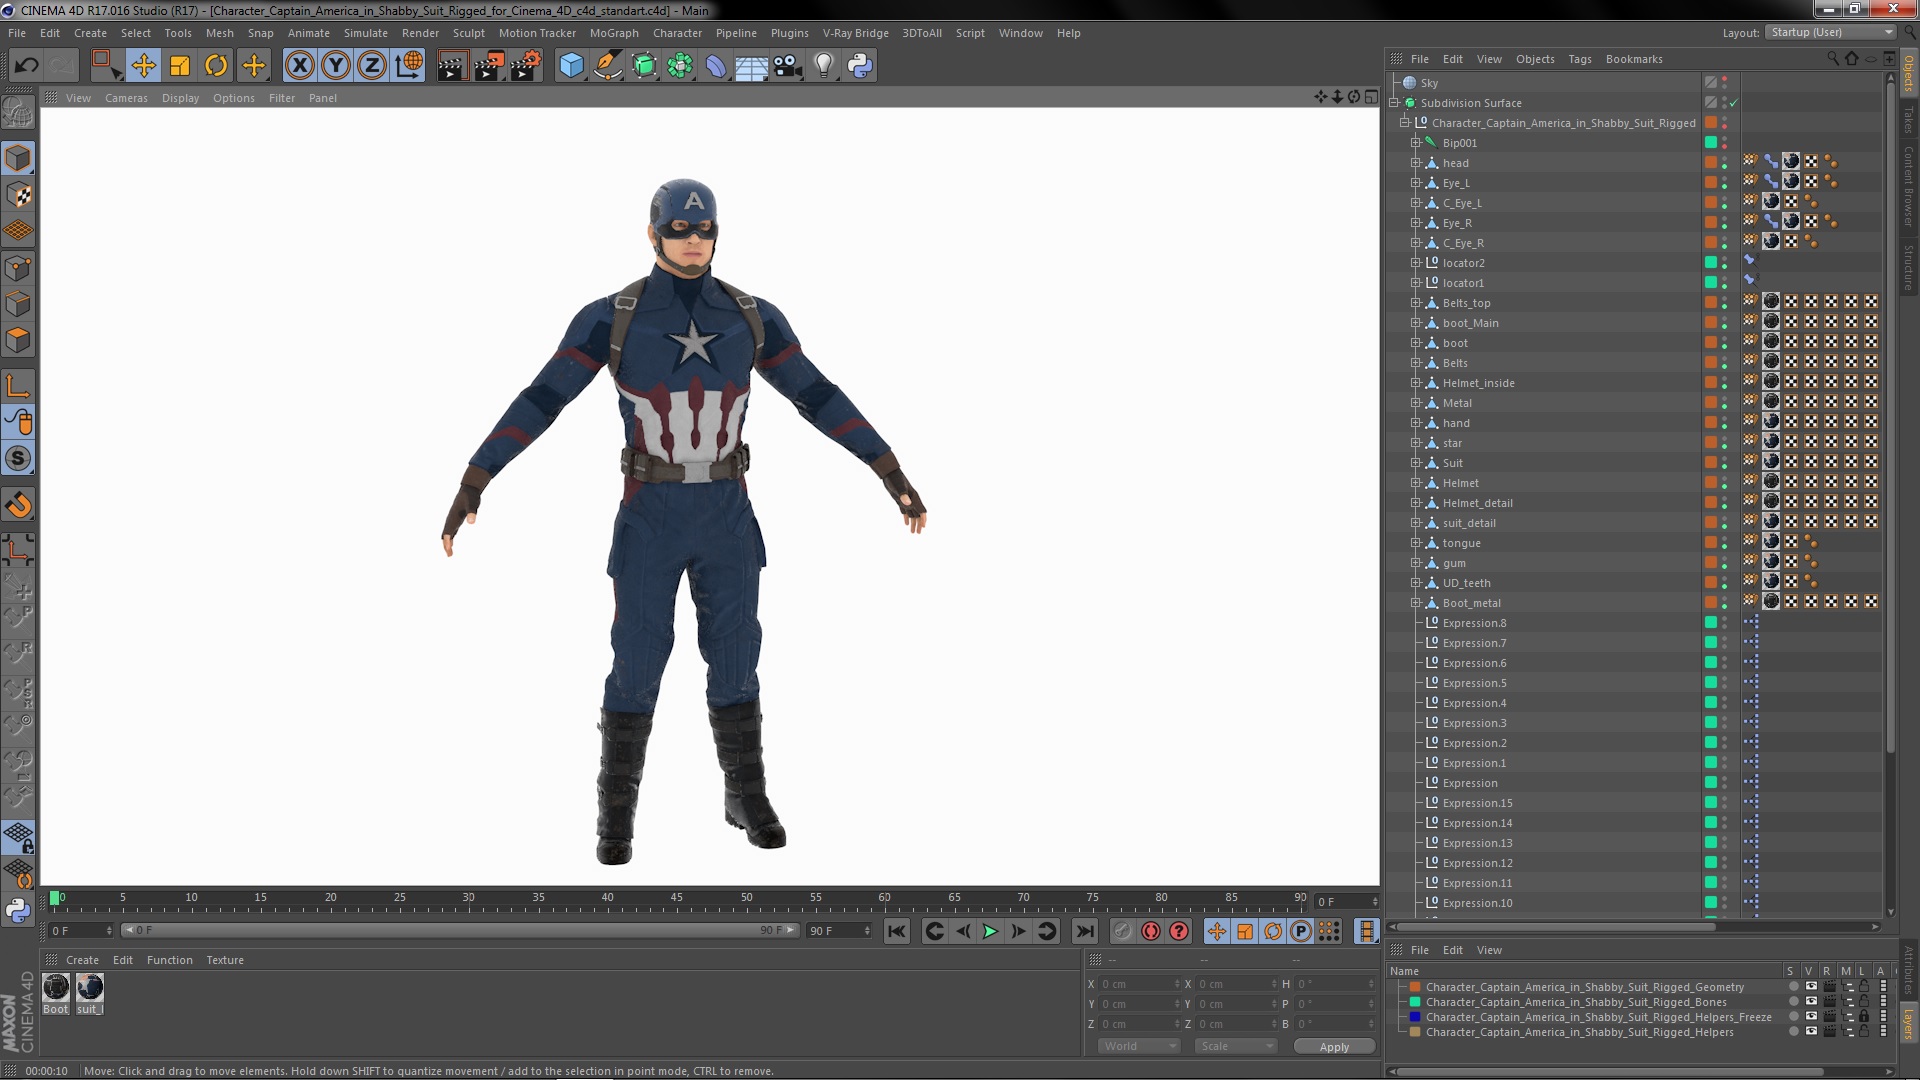Open the Simulate menu
The image size is (1920, 1080).
pyautogui.click(x=366, y=33)
